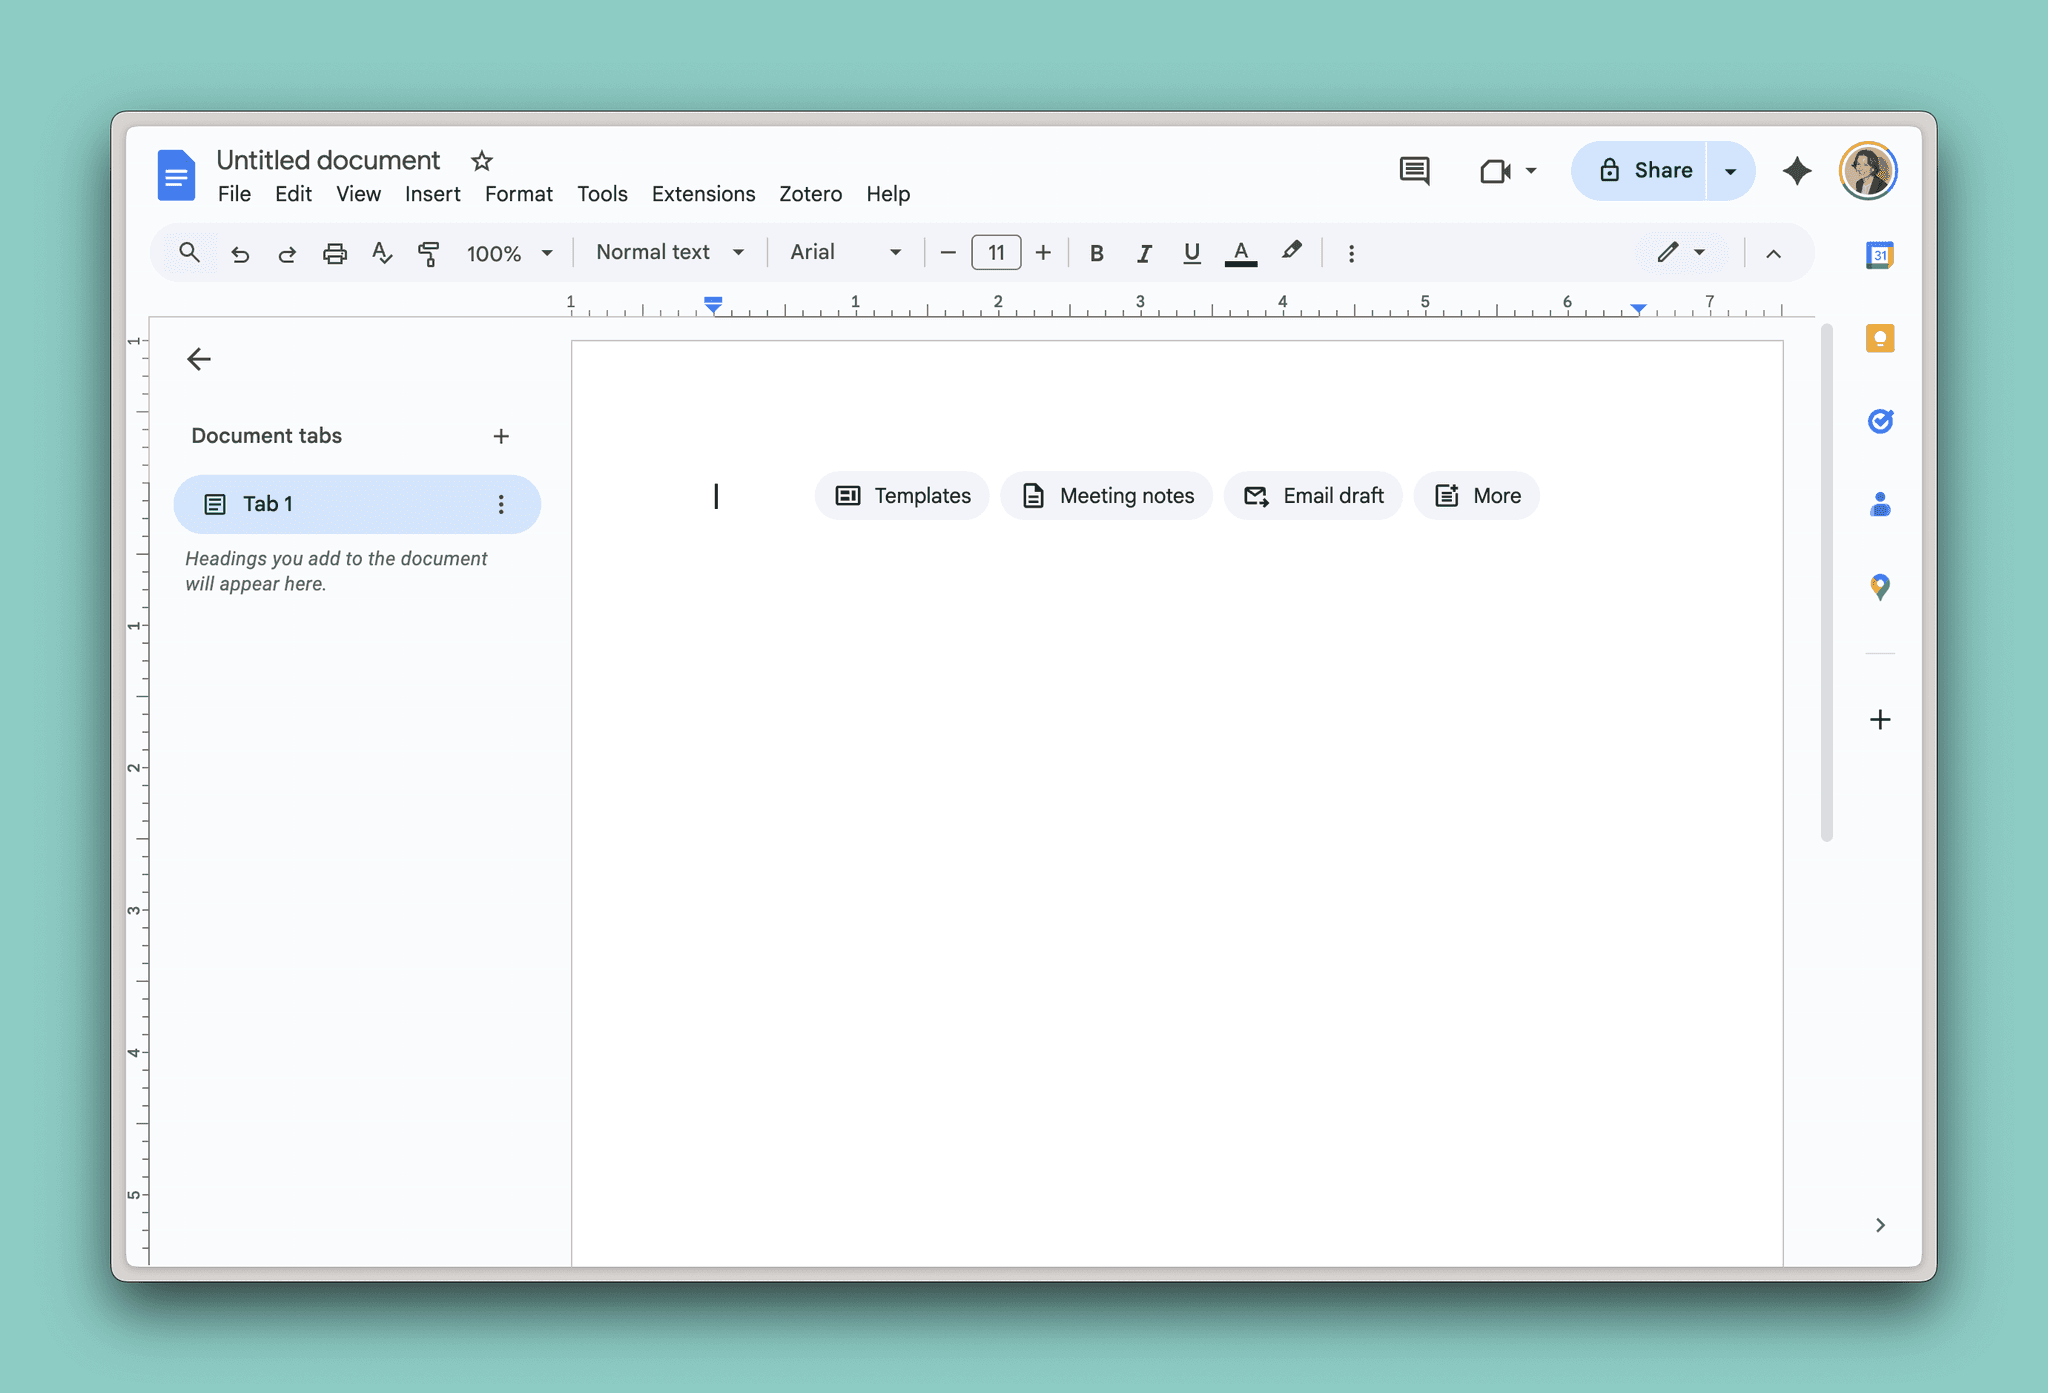Open comment history icon

[1414, 171]
